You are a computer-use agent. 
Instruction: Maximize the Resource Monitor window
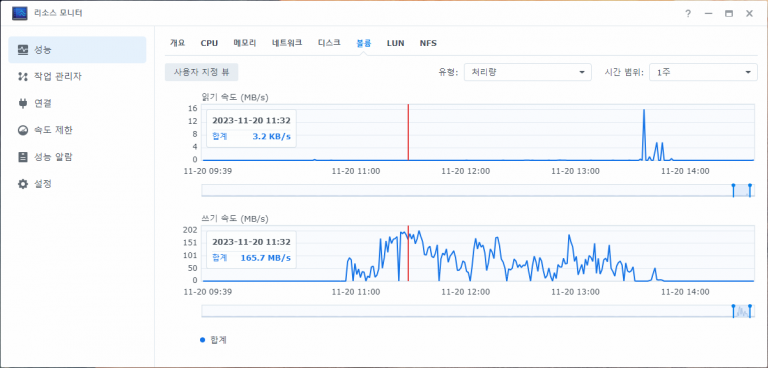tap(729, 14)
